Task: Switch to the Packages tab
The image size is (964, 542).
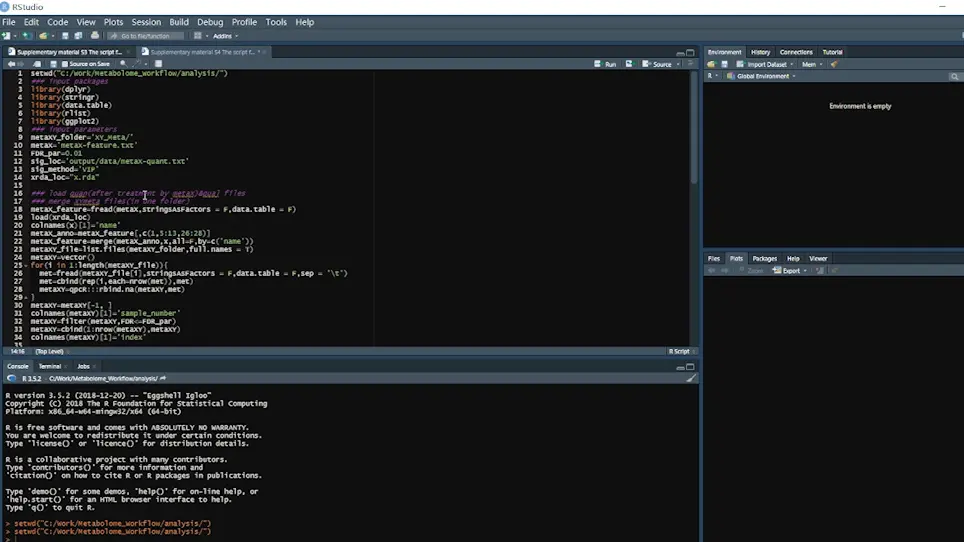Action: pos(764,259)
